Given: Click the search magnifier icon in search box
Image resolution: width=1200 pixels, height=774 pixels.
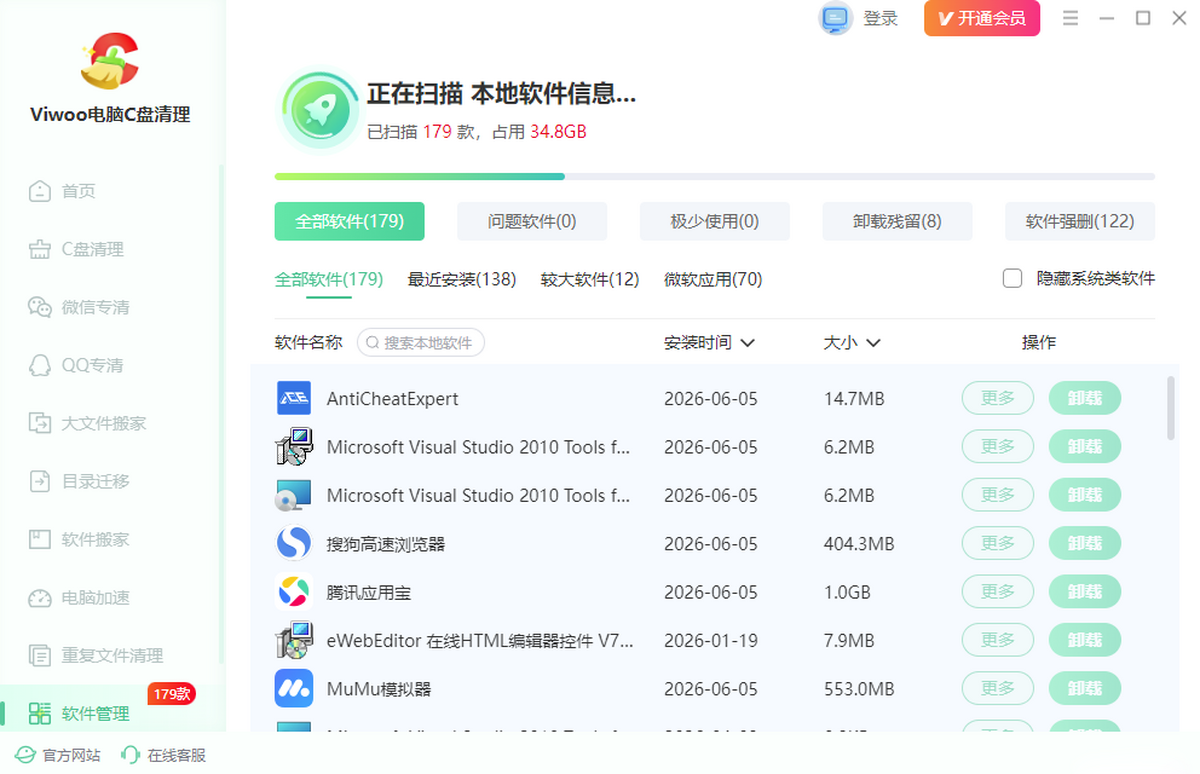Looking at the screenshot, I should 373,343.
